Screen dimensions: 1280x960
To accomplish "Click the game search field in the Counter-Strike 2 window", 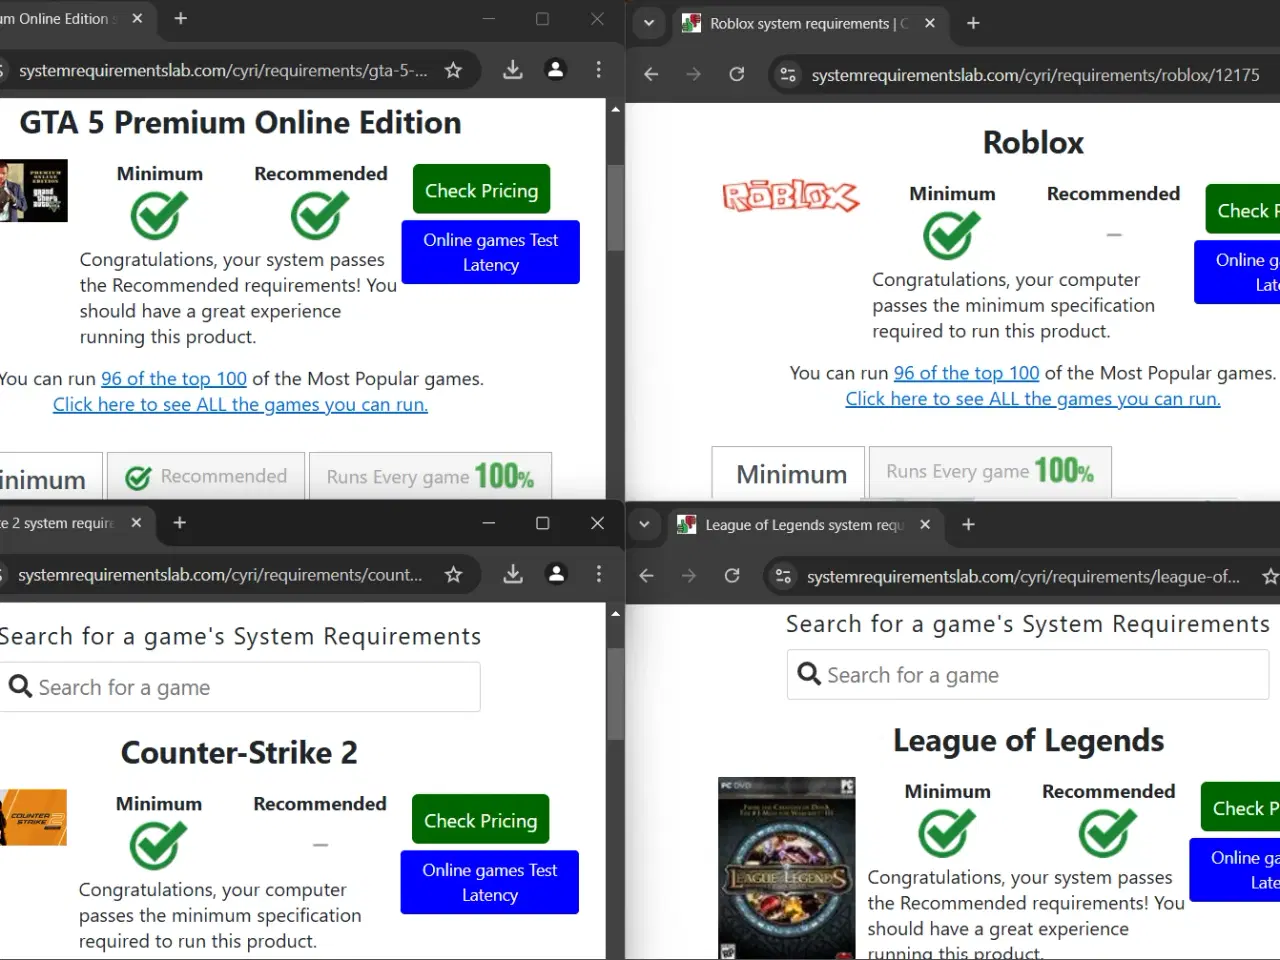I will pyautogui.click(x=240, y=687).
